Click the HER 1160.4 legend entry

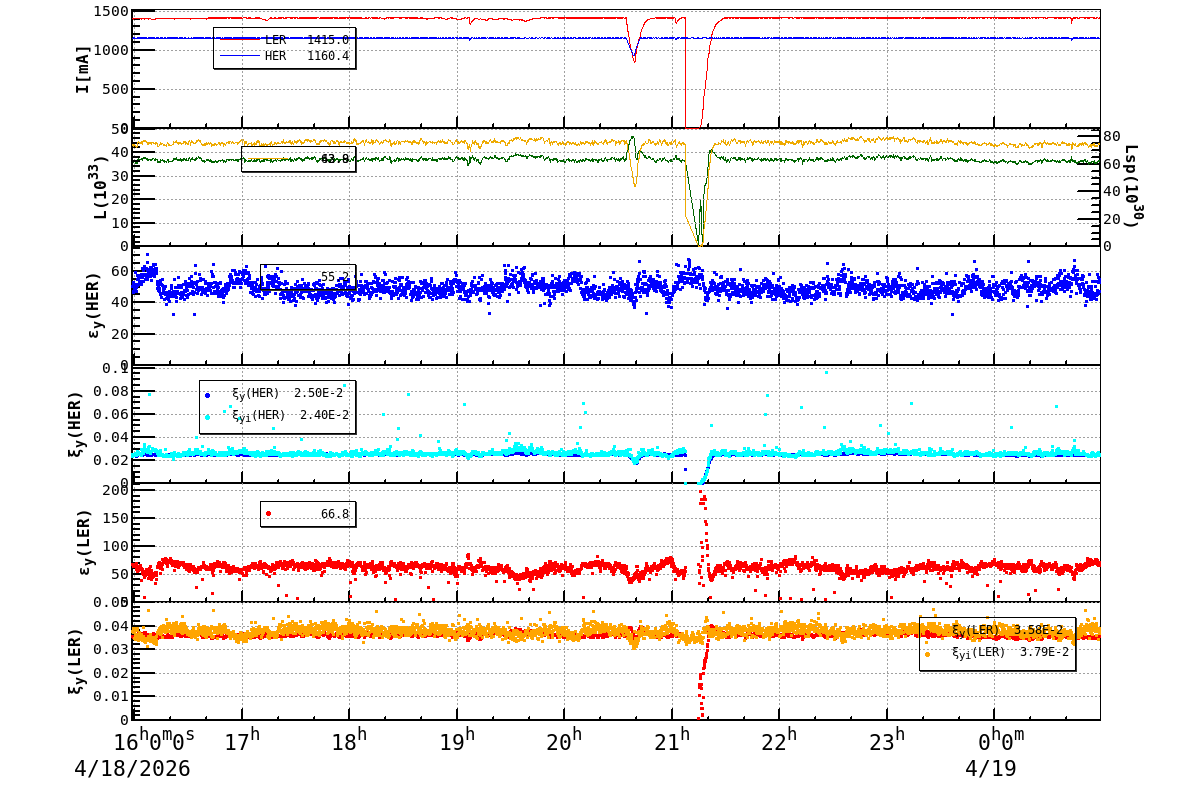point(284,56)
